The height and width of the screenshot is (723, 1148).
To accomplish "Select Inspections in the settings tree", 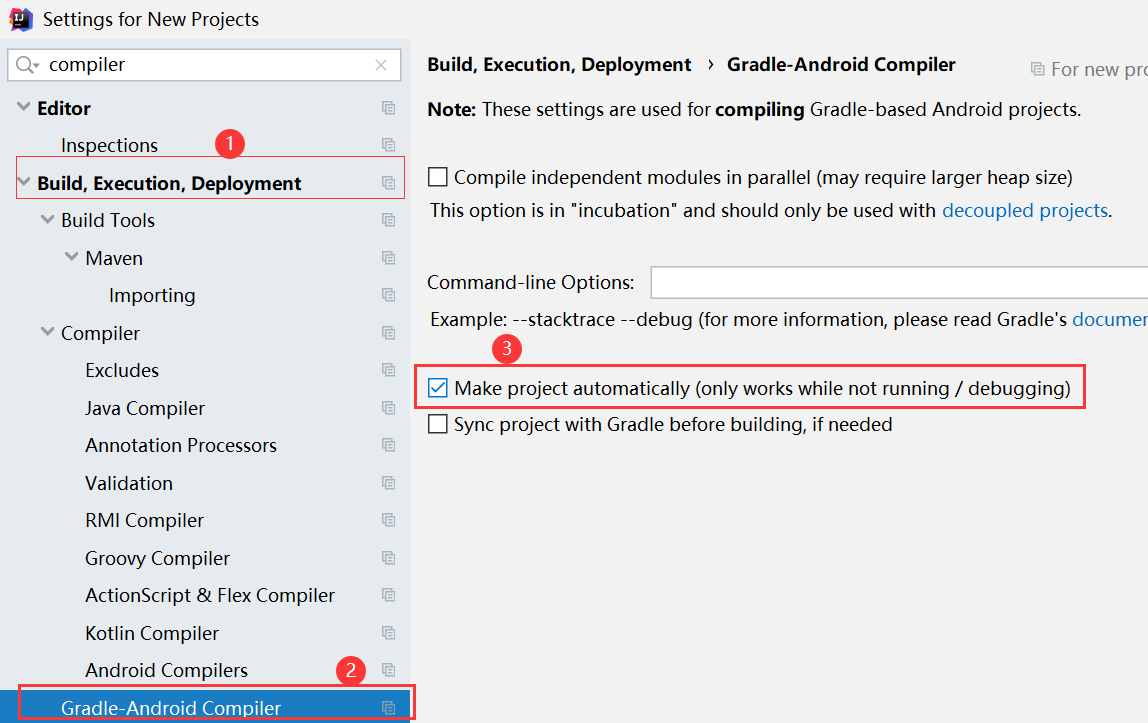I will coord(109,145).
